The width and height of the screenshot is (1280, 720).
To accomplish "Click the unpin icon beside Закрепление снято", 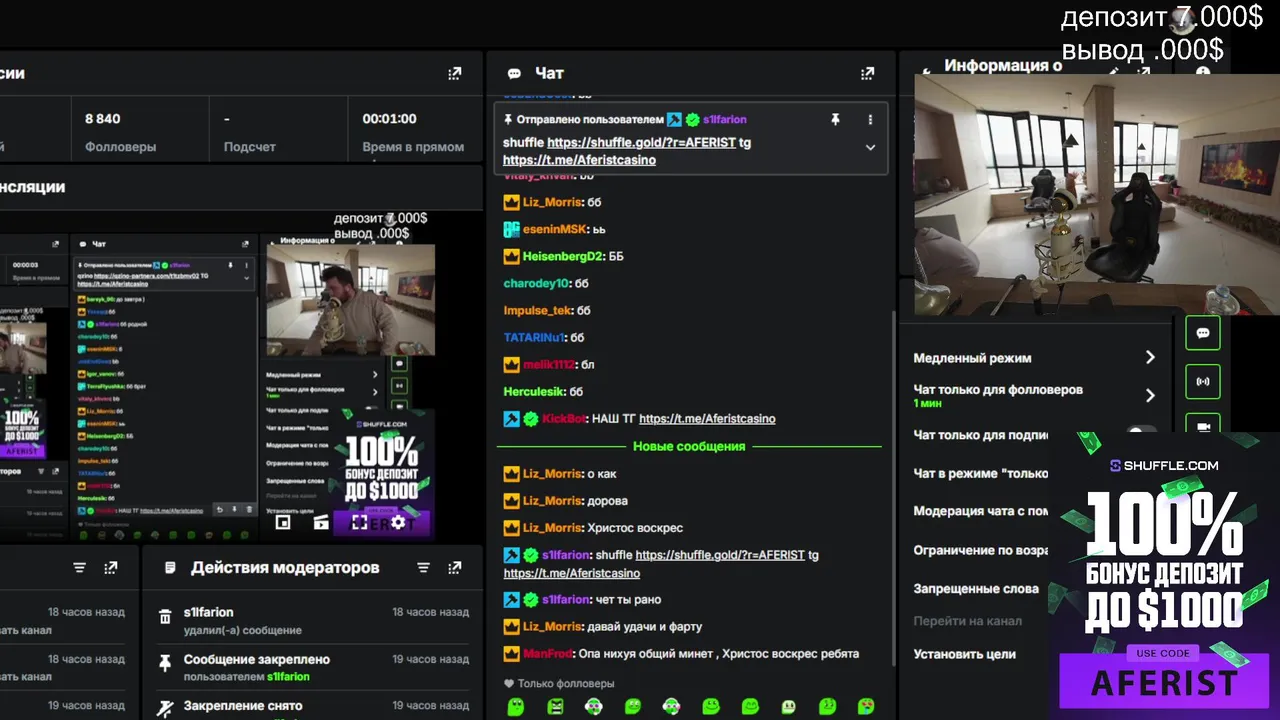I will 165,709.
